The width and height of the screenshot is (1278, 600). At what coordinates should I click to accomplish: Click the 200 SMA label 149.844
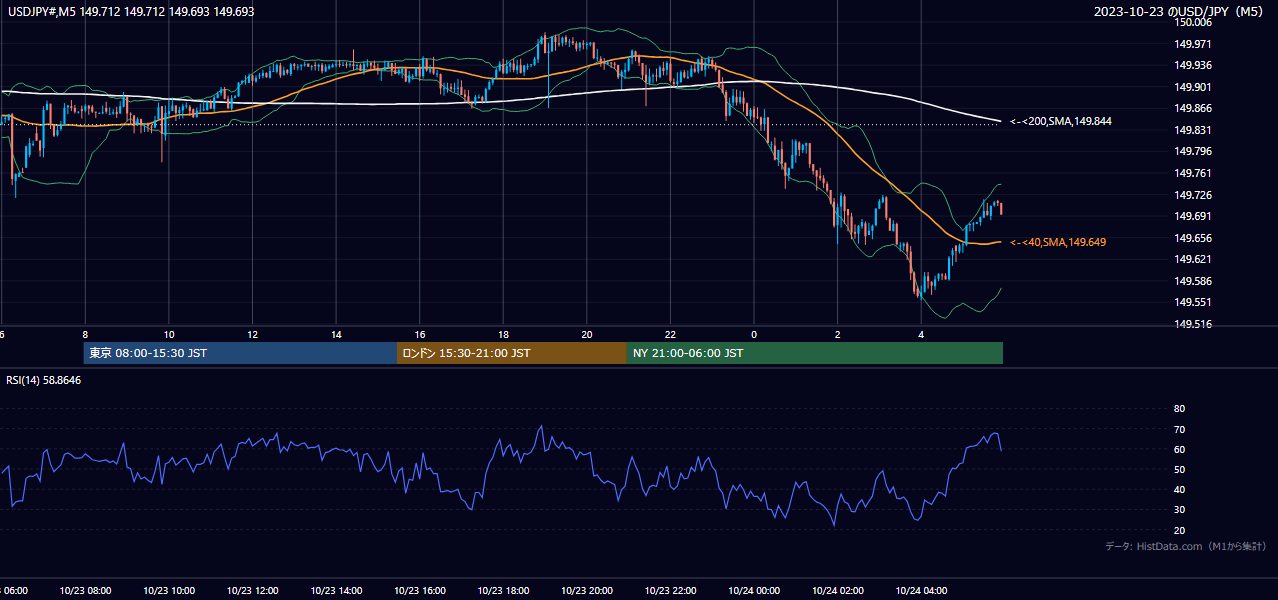click(x=1060, y=121)
